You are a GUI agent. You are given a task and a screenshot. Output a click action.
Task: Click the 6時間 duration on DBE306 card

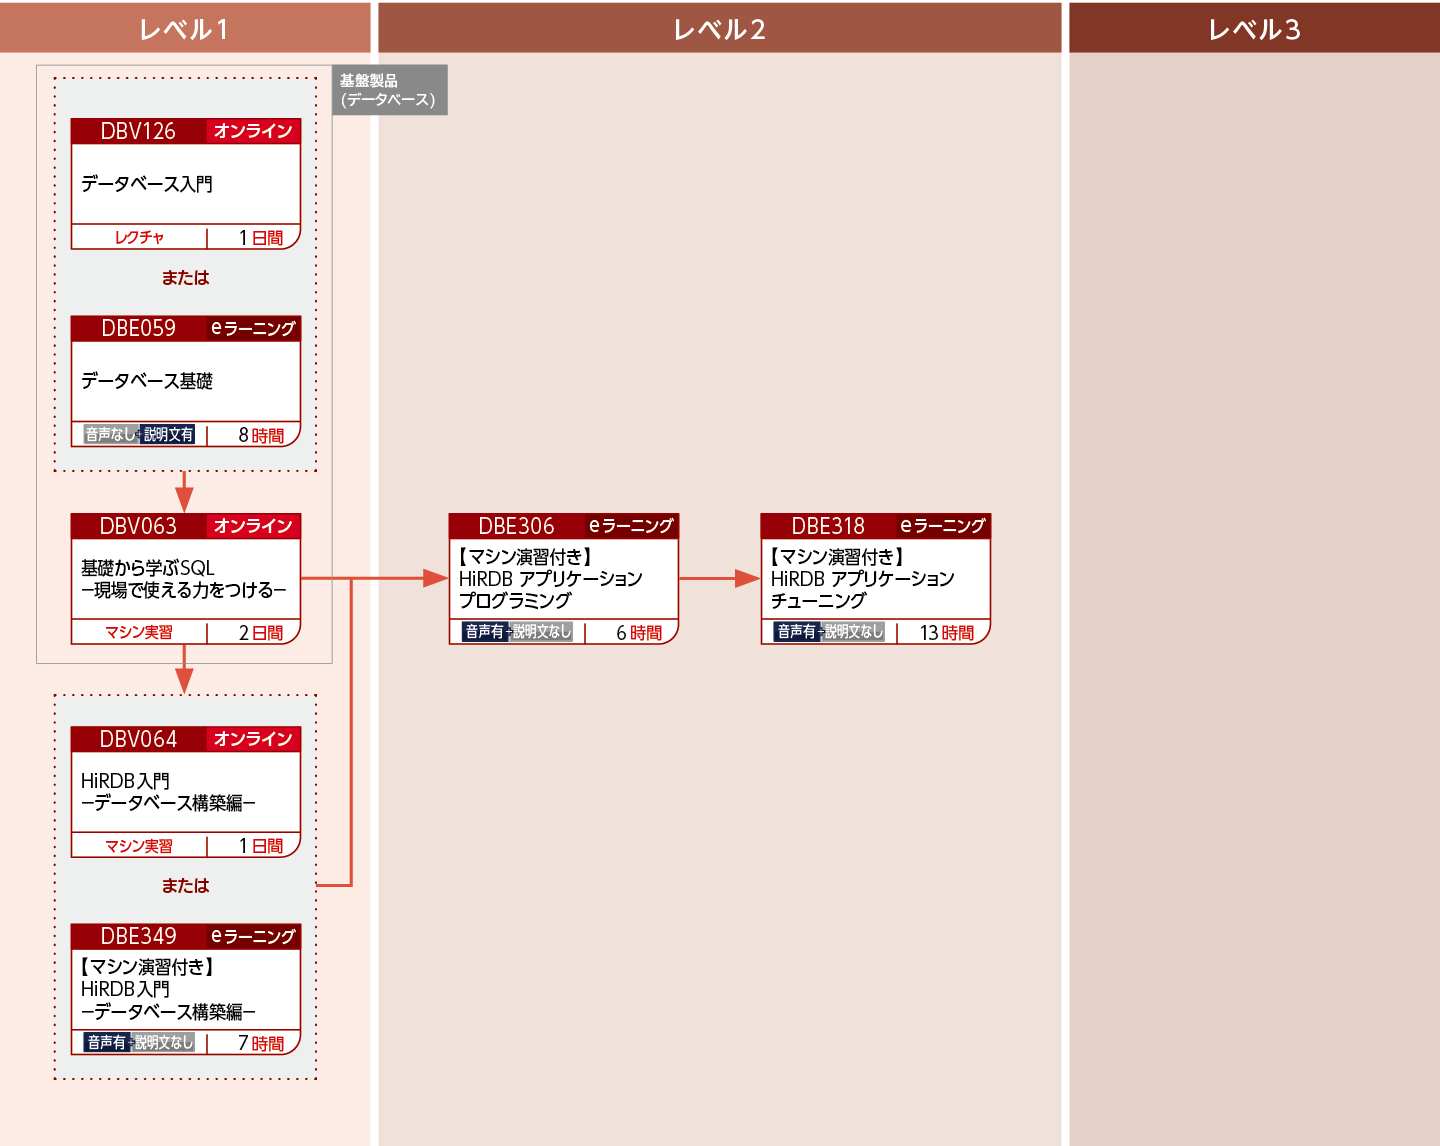(x=639, y=632)
